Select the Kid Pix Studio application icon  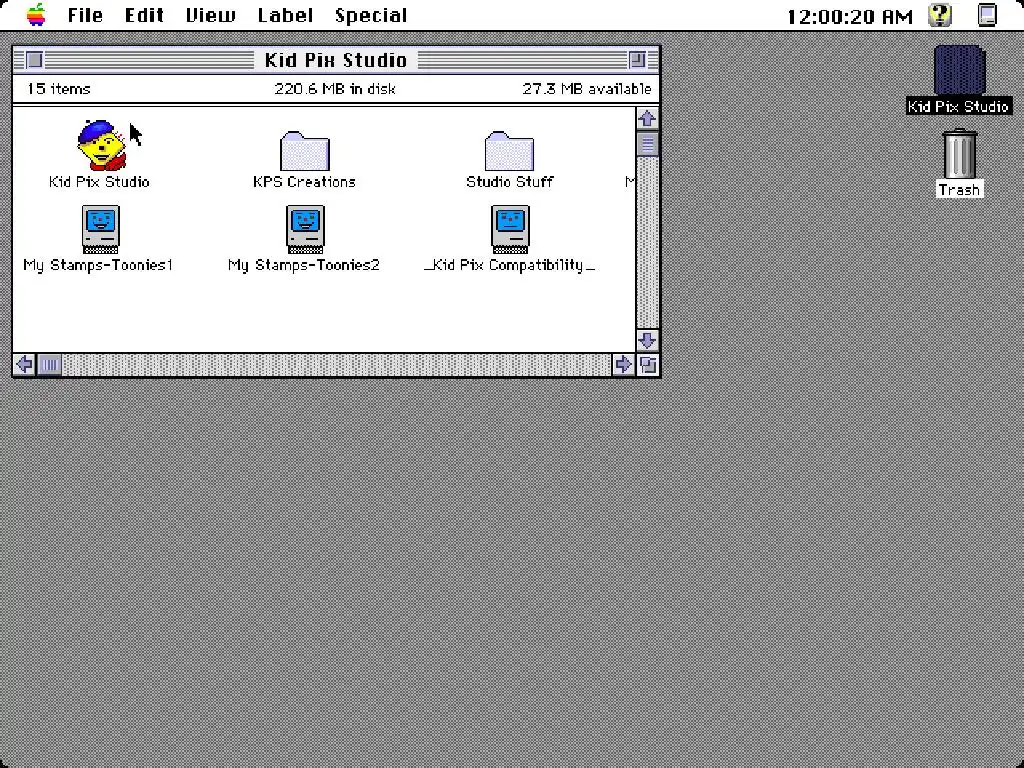[101, 145]
